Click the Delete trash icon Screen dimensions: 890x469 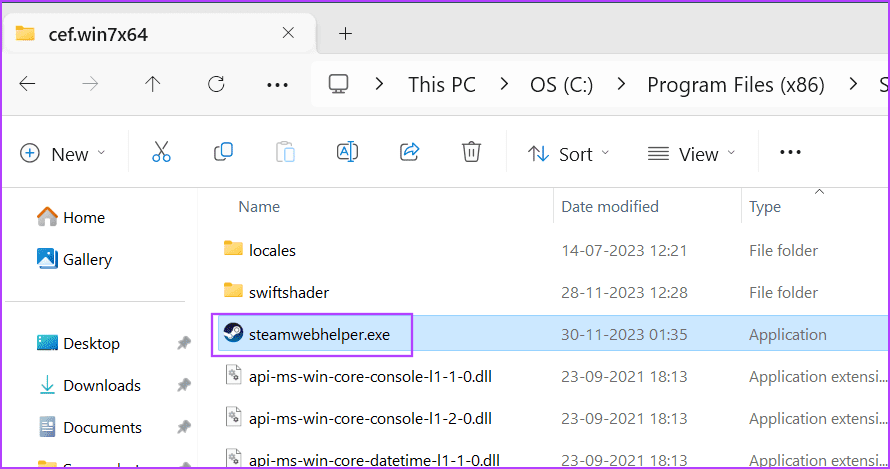pyautogui.click(x=471, y=153)
